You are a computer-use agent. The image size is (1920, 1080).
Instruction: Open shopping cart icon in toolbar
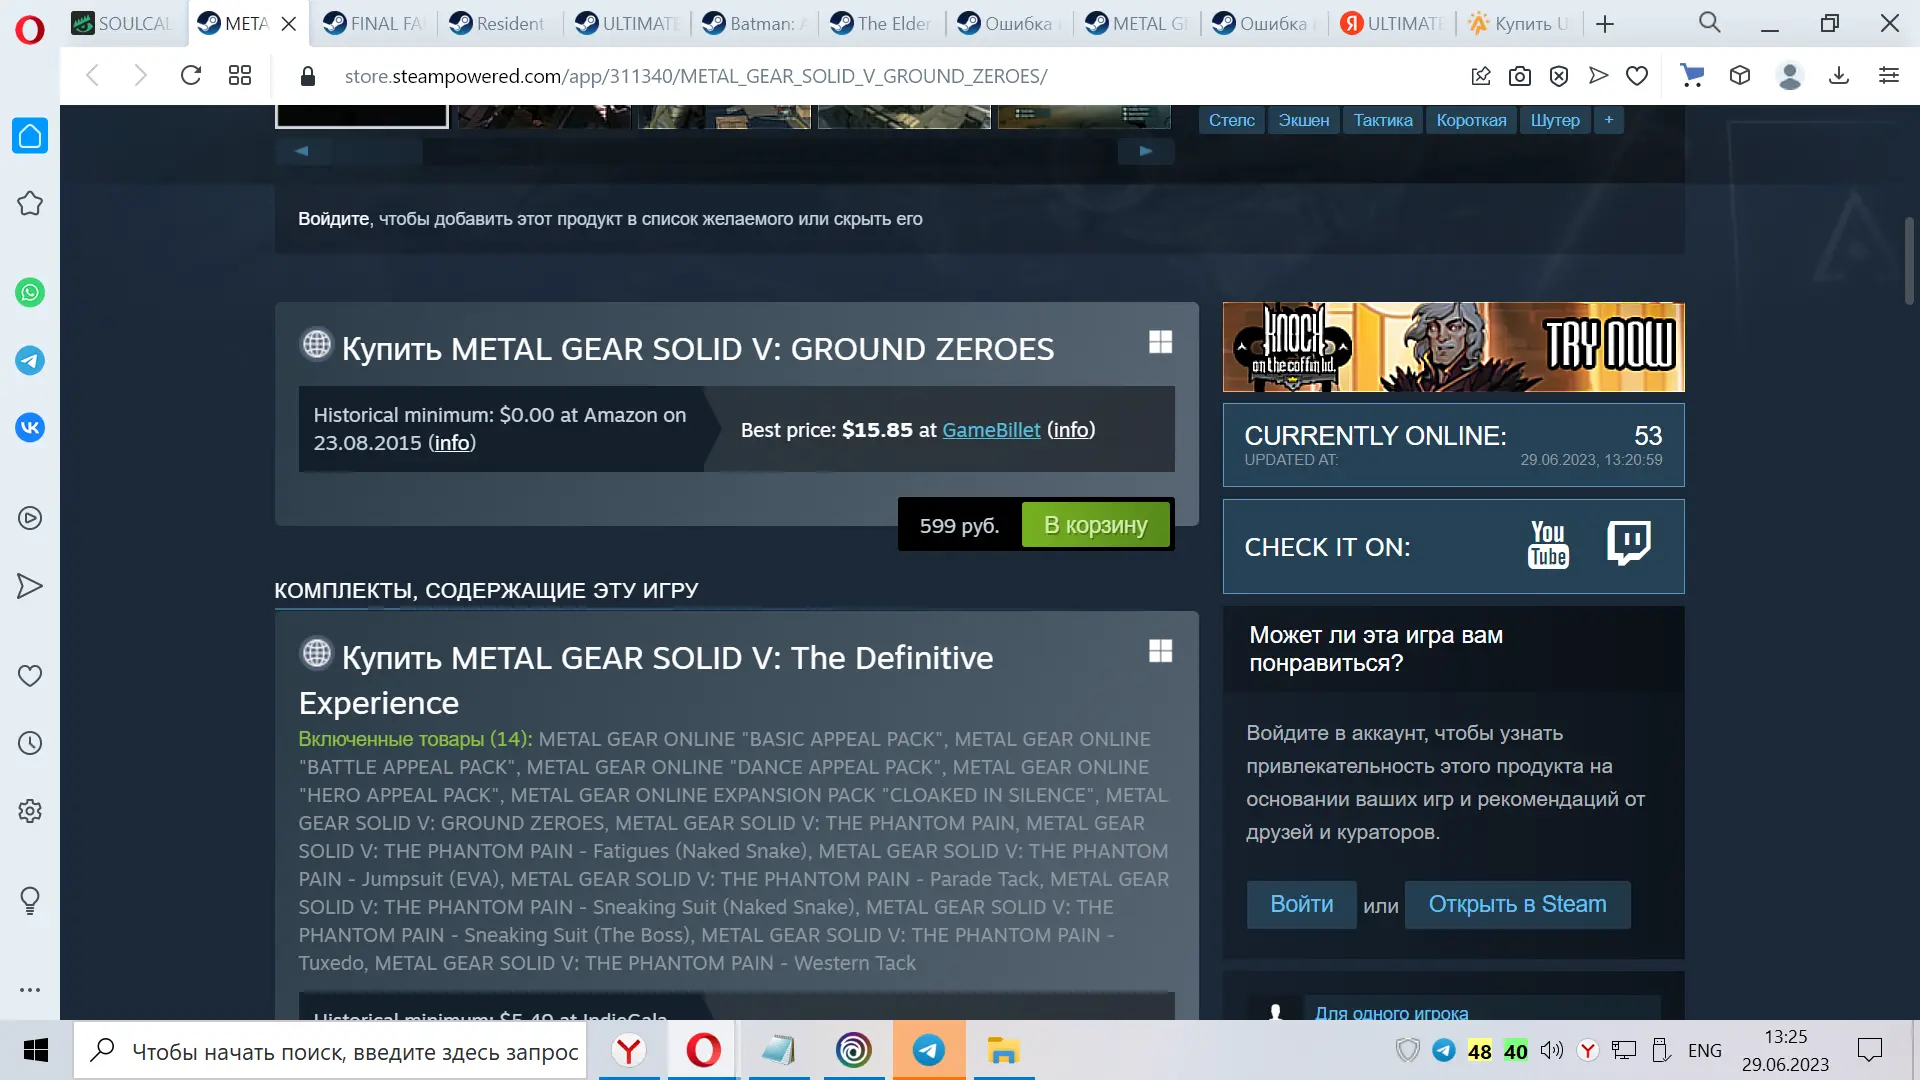point(1692,76)
